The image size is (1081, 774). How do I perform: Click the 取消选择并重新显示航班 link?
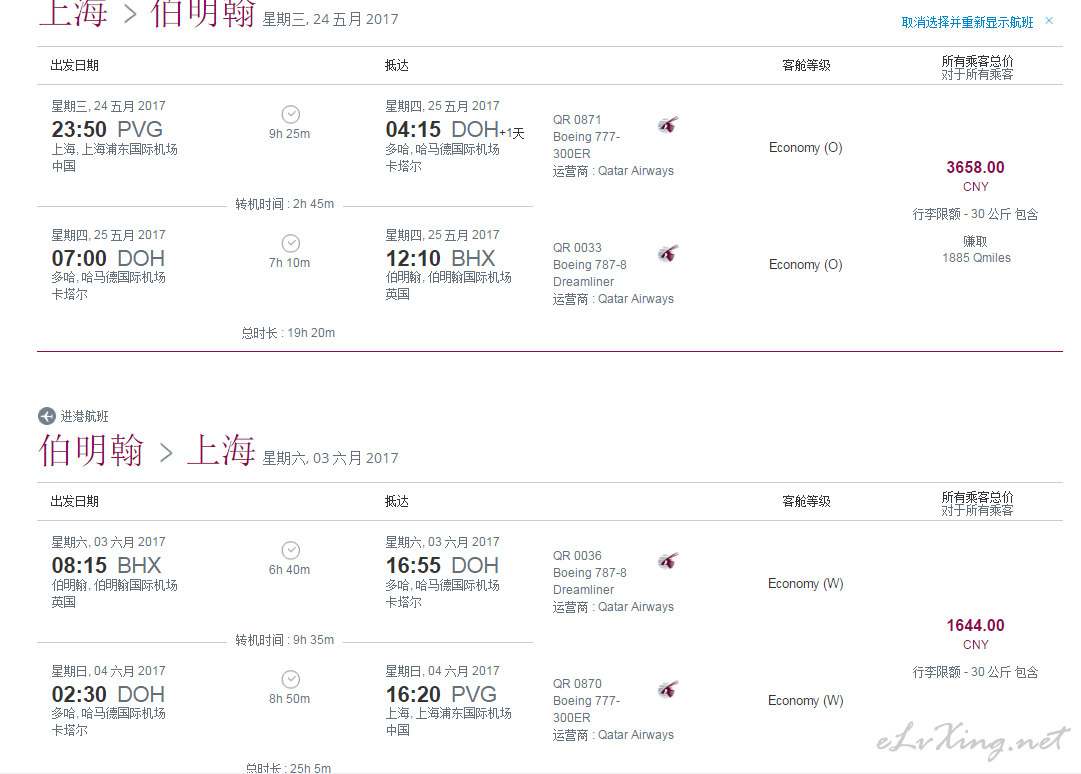click(x=967, y=22)
